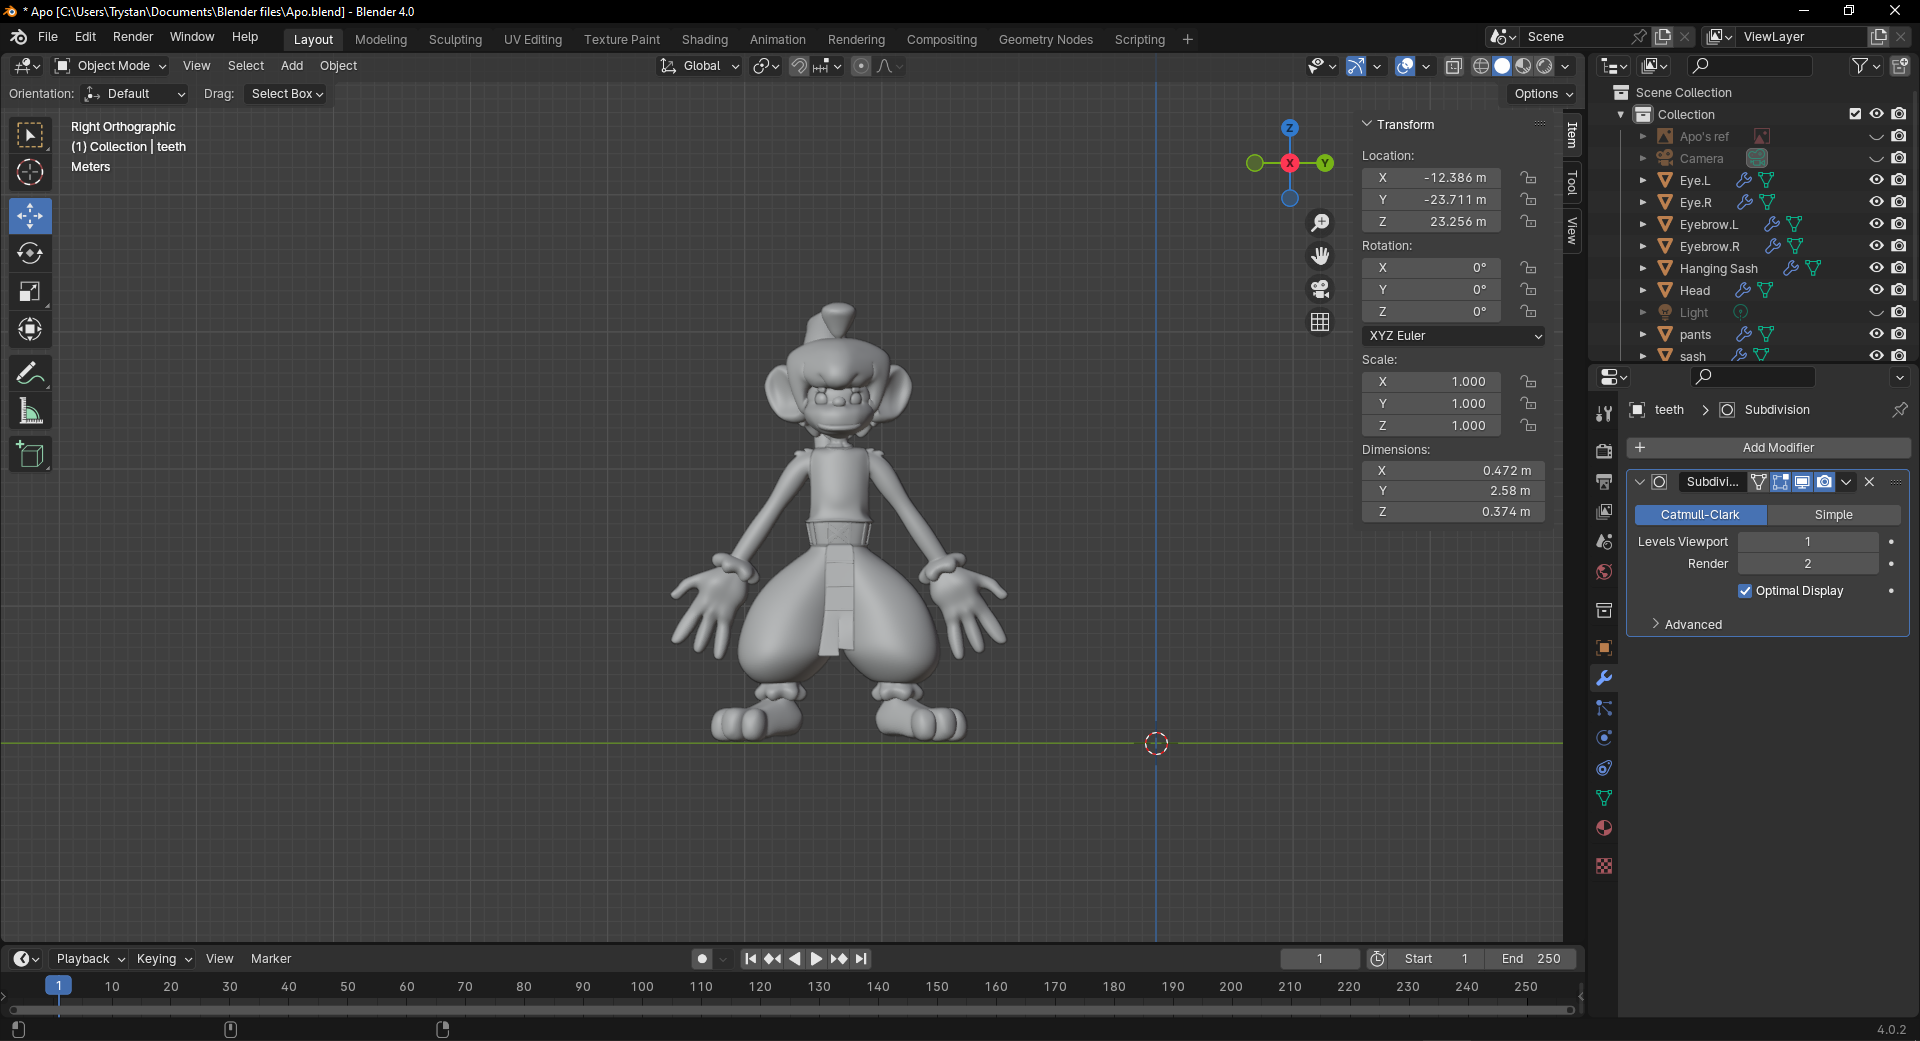Viewport: 1920px width, 1041px height.
Task: Toggle camera view in the viewport
Action: coord(1320,290)
